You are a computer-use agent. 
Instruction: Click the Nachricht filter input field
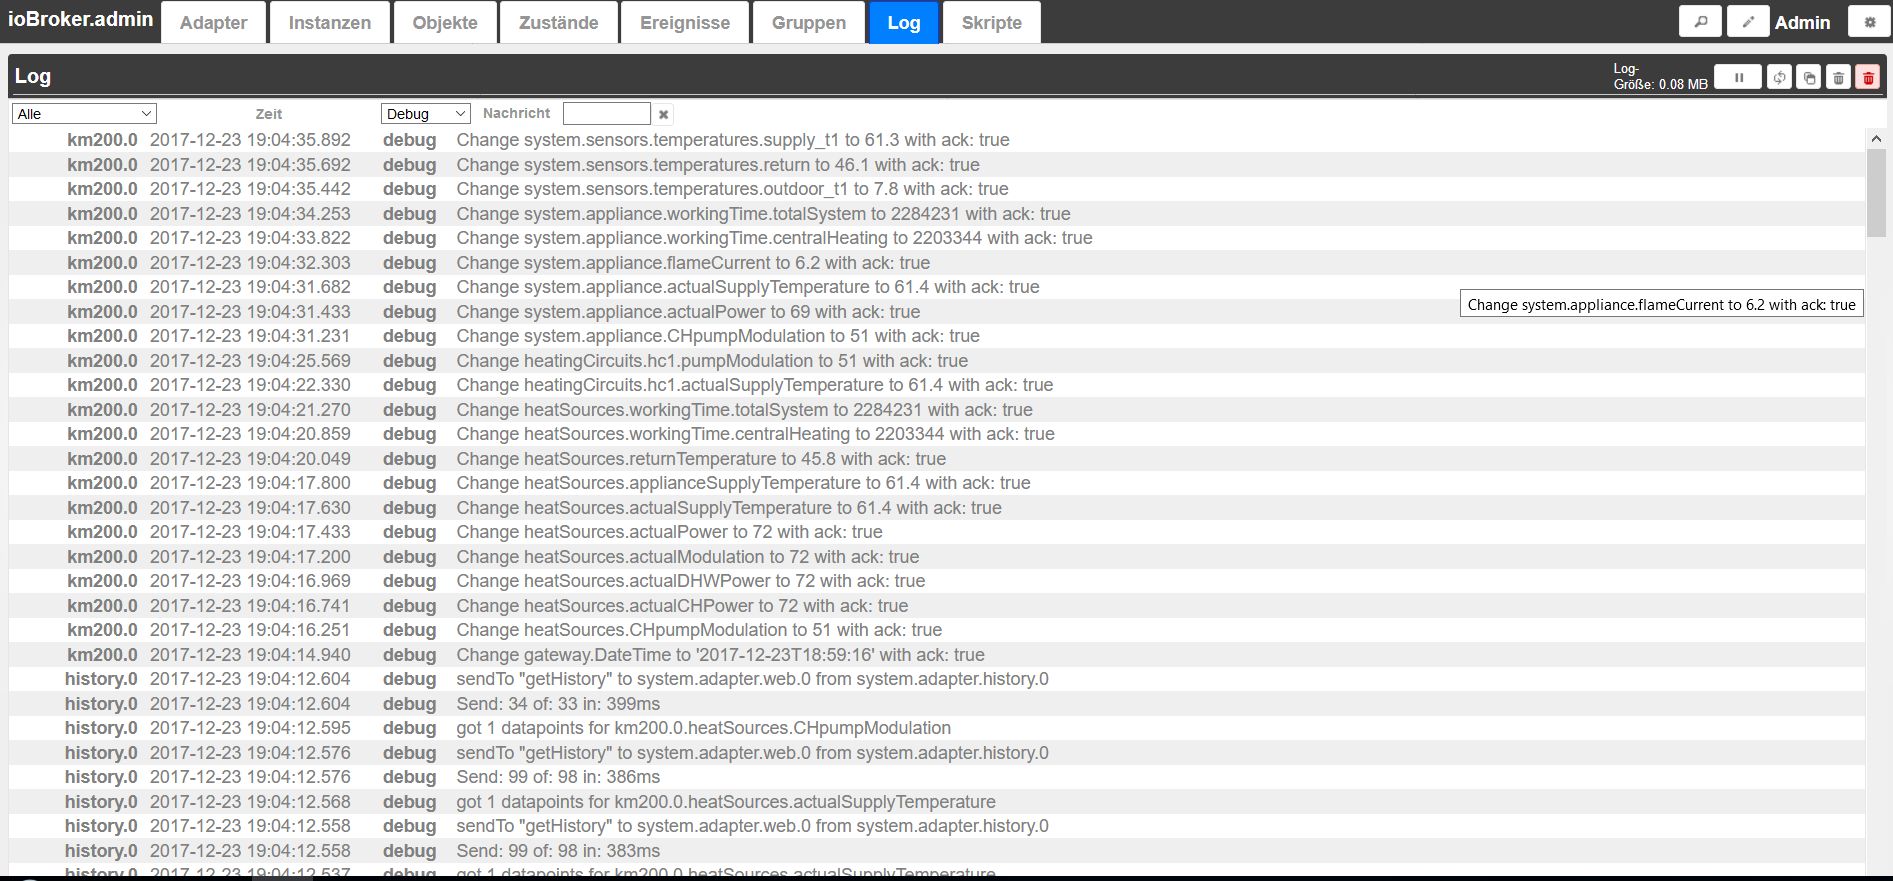tap(606, 113)
